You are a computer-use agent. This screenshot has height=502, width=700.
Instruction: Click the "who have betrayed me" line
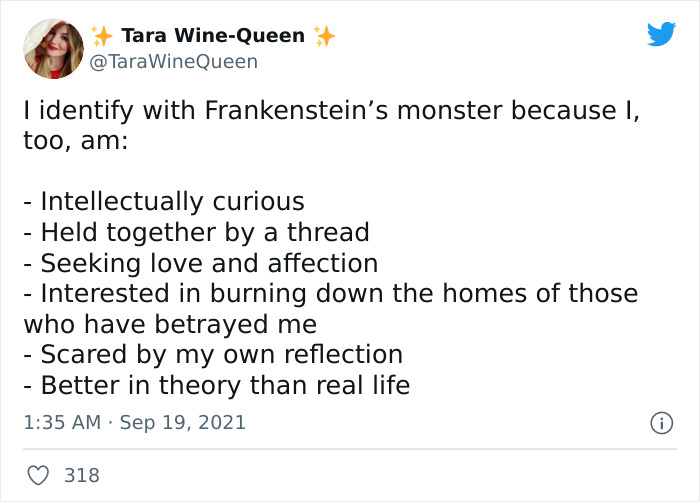click(170, 324)
